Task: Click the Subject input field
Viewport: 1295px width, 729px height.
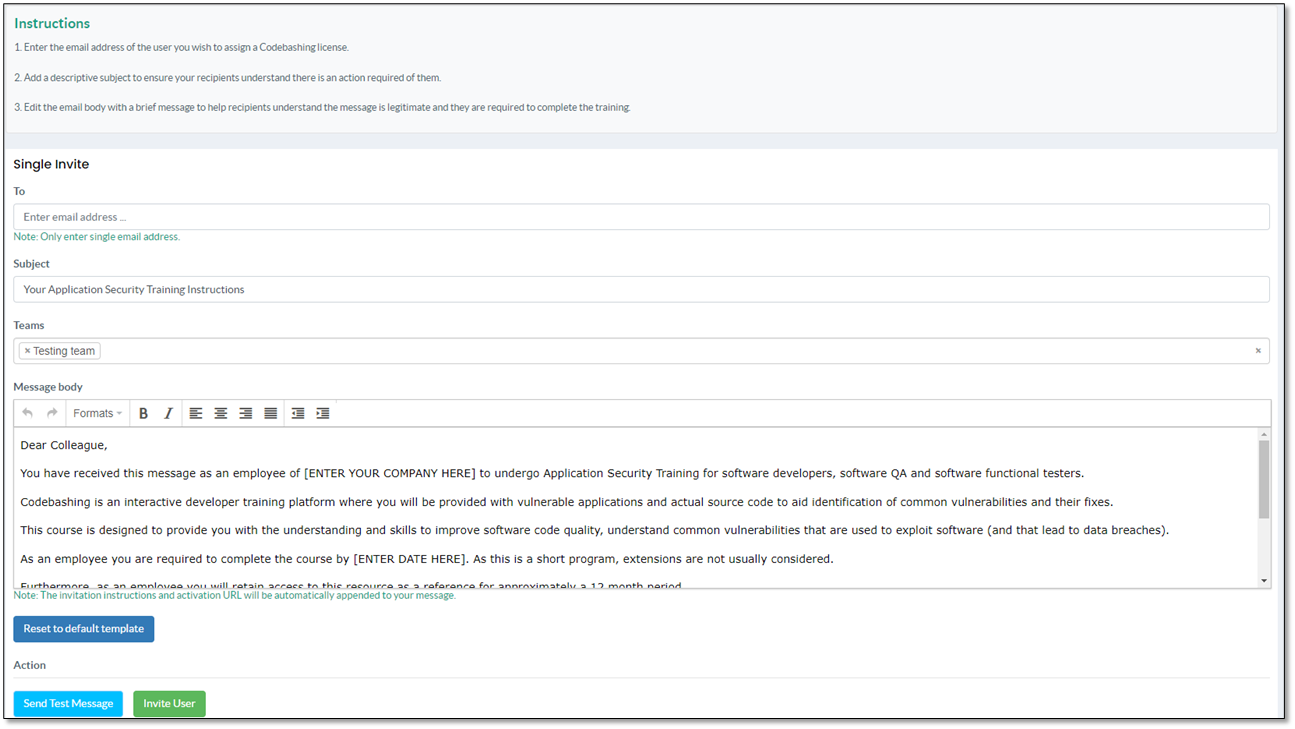Action: click(641, 289)
